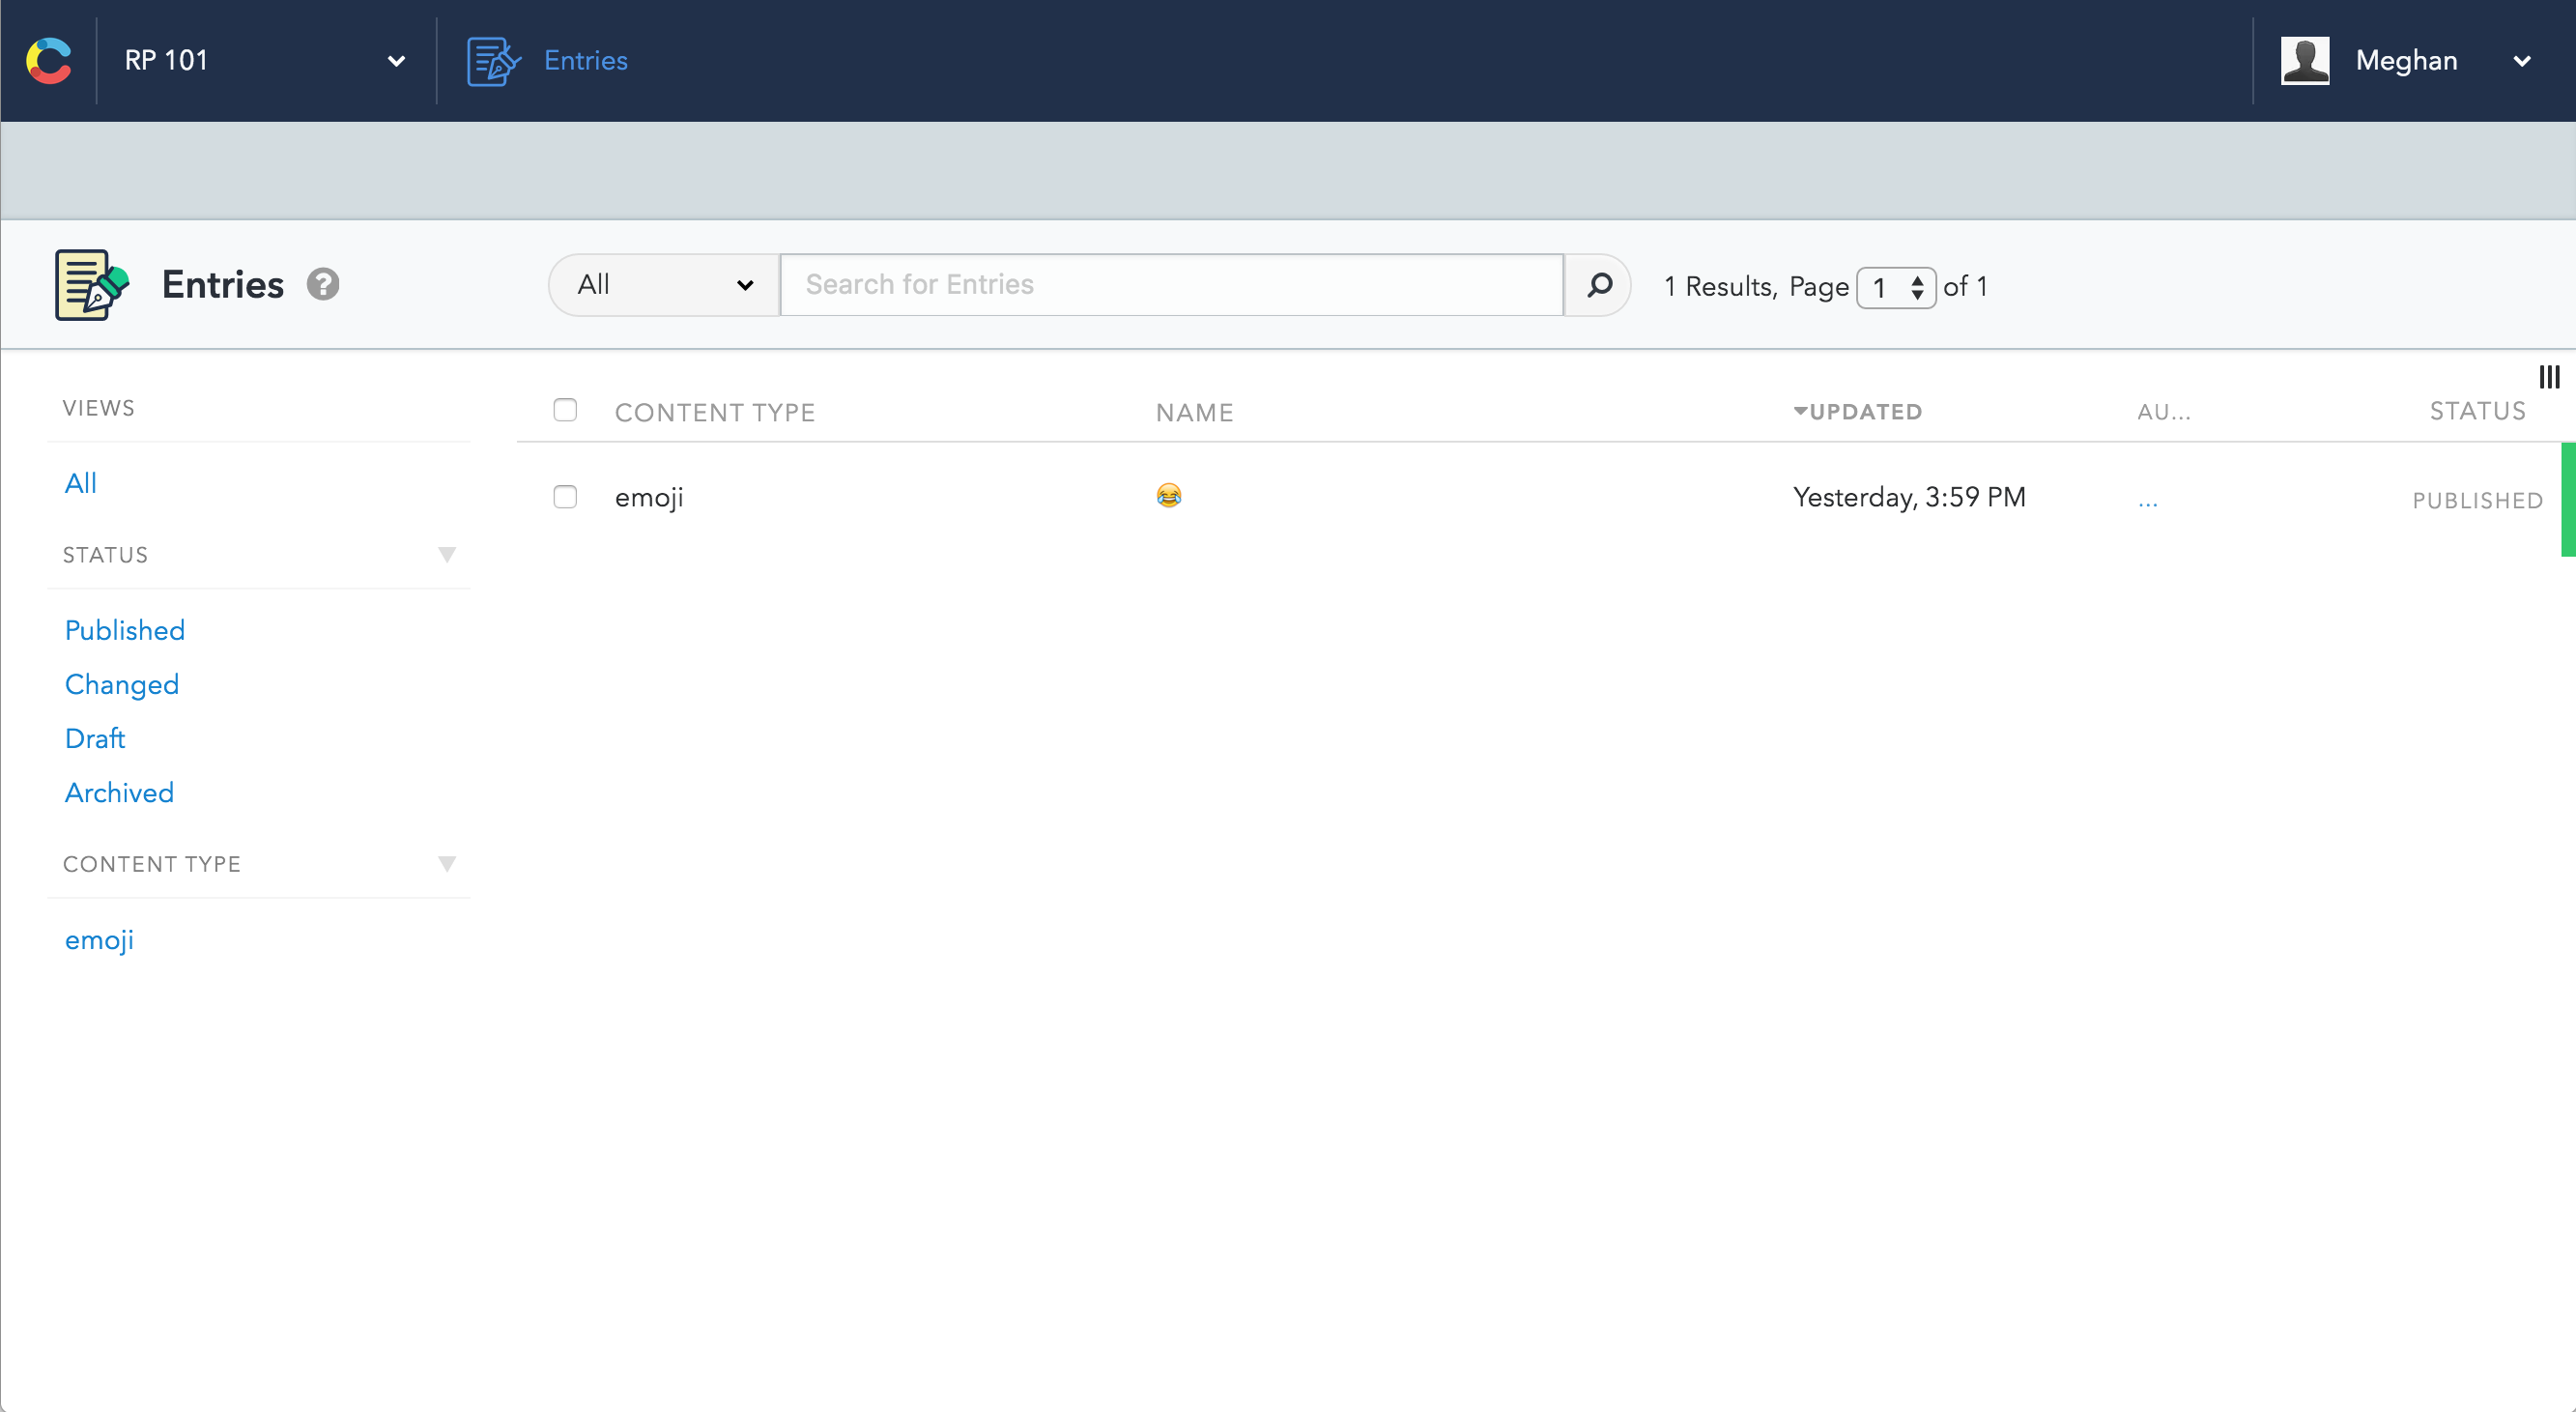Select the Archived status view
2576x1412 pixels.
coord(119,792)
